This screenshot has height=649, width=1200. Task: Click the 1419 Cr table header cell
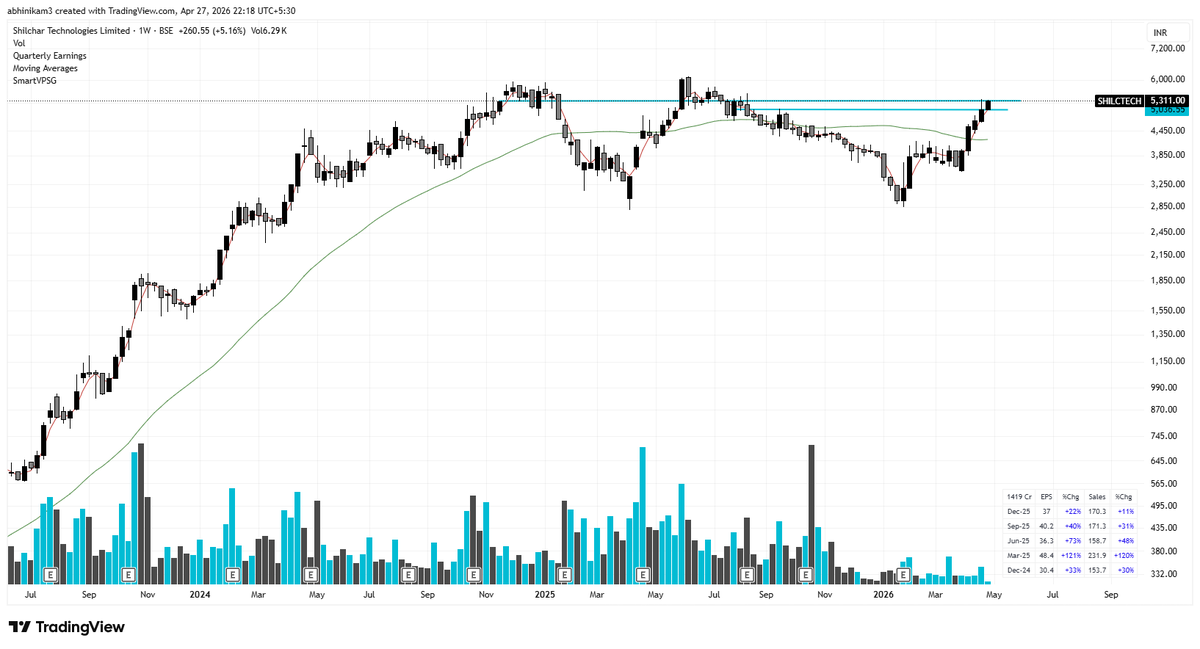(1018, 496)
